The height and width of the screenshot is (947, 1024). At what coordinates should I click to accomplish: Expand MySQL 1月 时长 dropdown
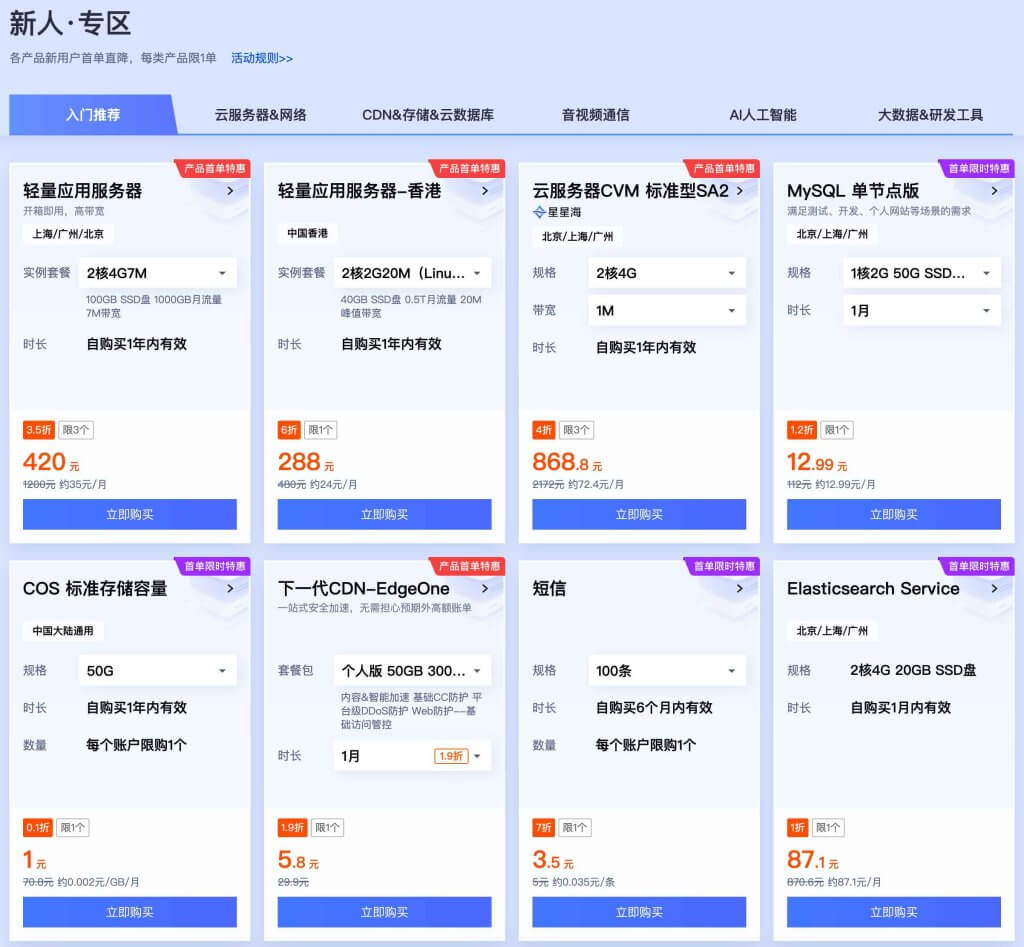click(922, 311)
